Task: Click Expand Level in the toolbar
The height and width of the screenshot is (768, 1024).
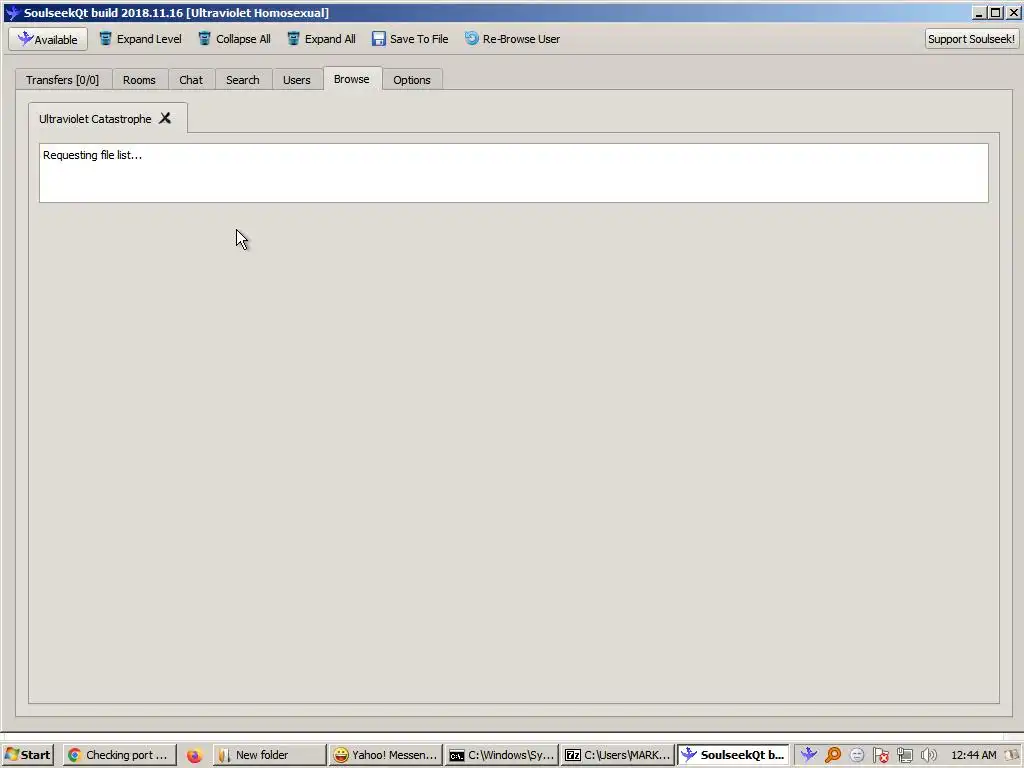Action: point(140,39)
